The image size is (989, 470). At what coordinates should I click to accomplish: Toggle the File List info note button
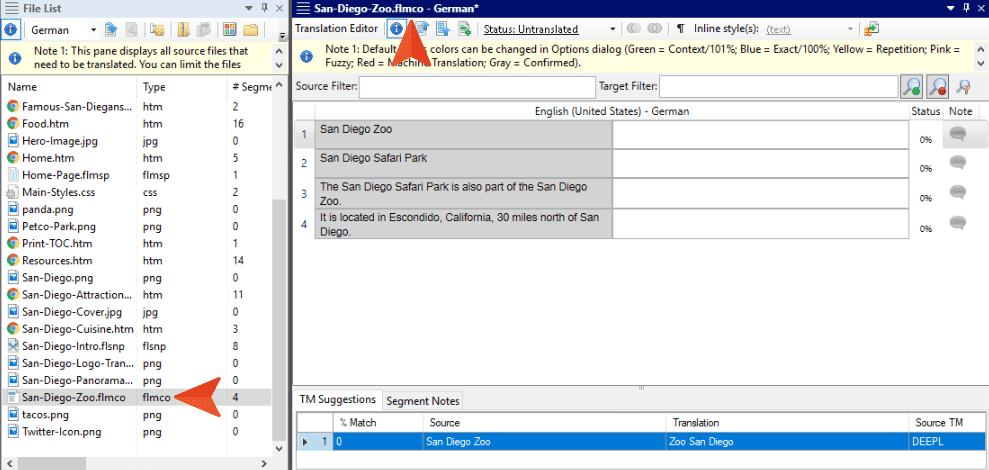click(11, 29)
